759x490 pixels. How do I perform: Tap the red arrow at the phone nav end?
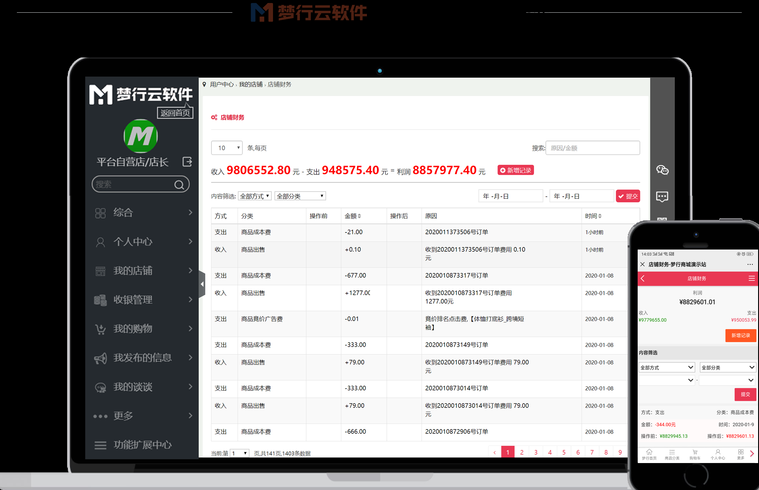point(752,454)
